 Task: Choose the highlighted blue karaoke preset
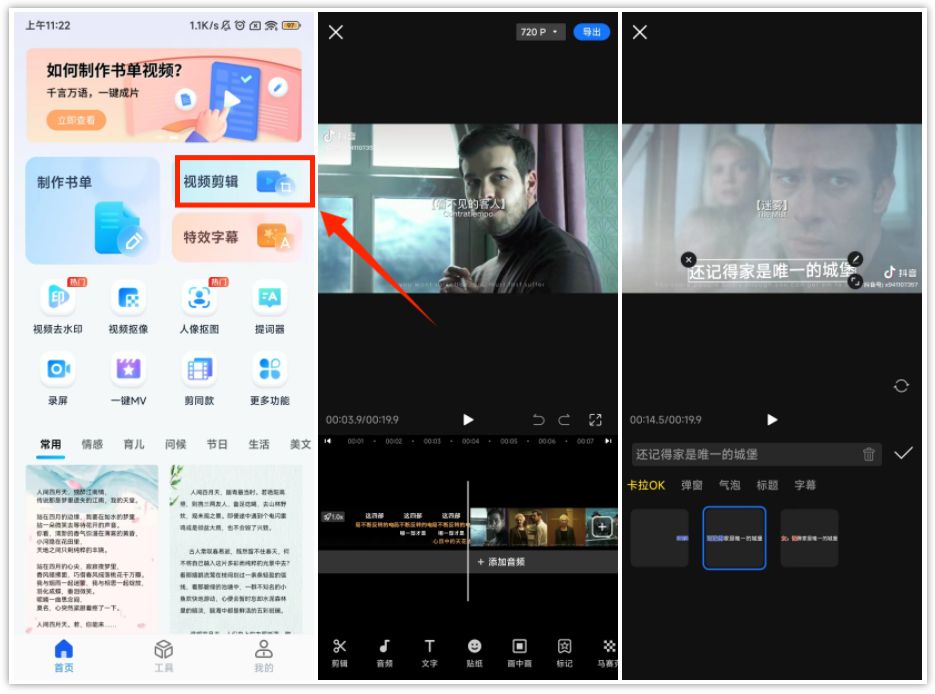point(734,538)
